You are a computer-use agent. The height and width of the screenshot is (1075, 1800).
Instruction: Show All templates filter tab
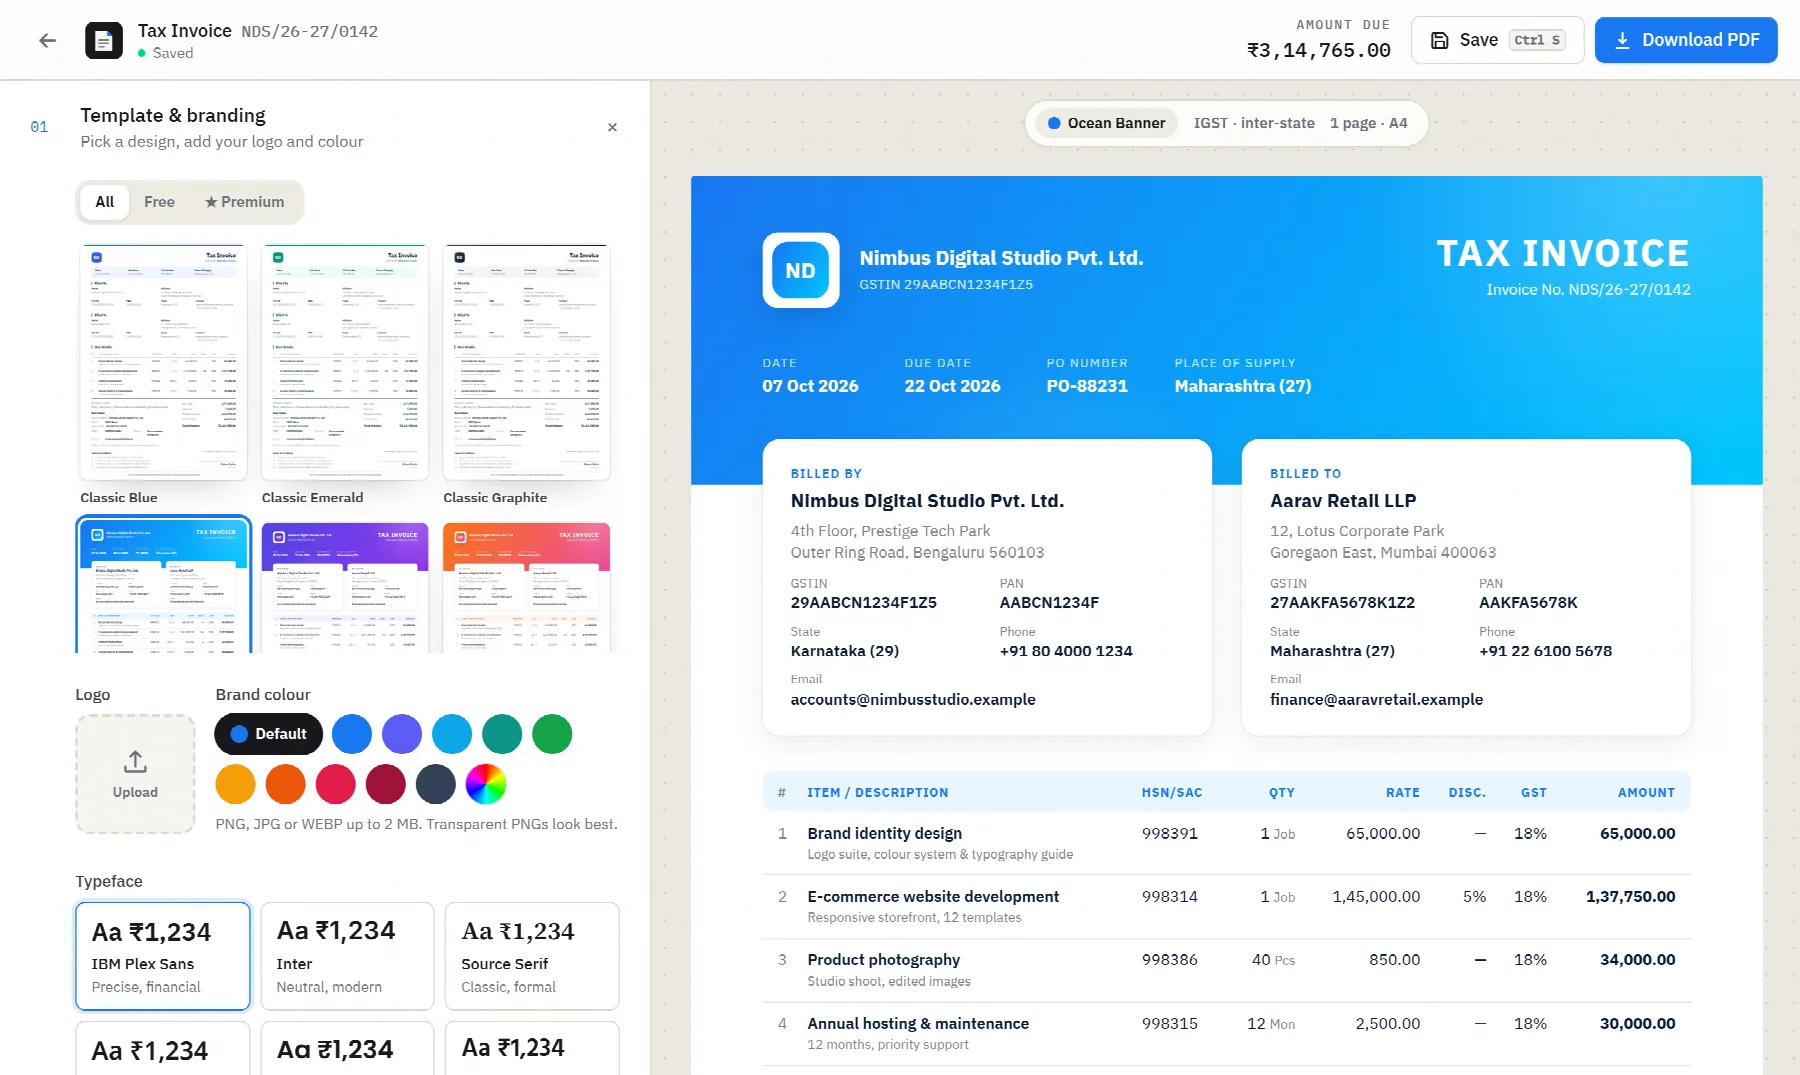[x=105, y=202]
